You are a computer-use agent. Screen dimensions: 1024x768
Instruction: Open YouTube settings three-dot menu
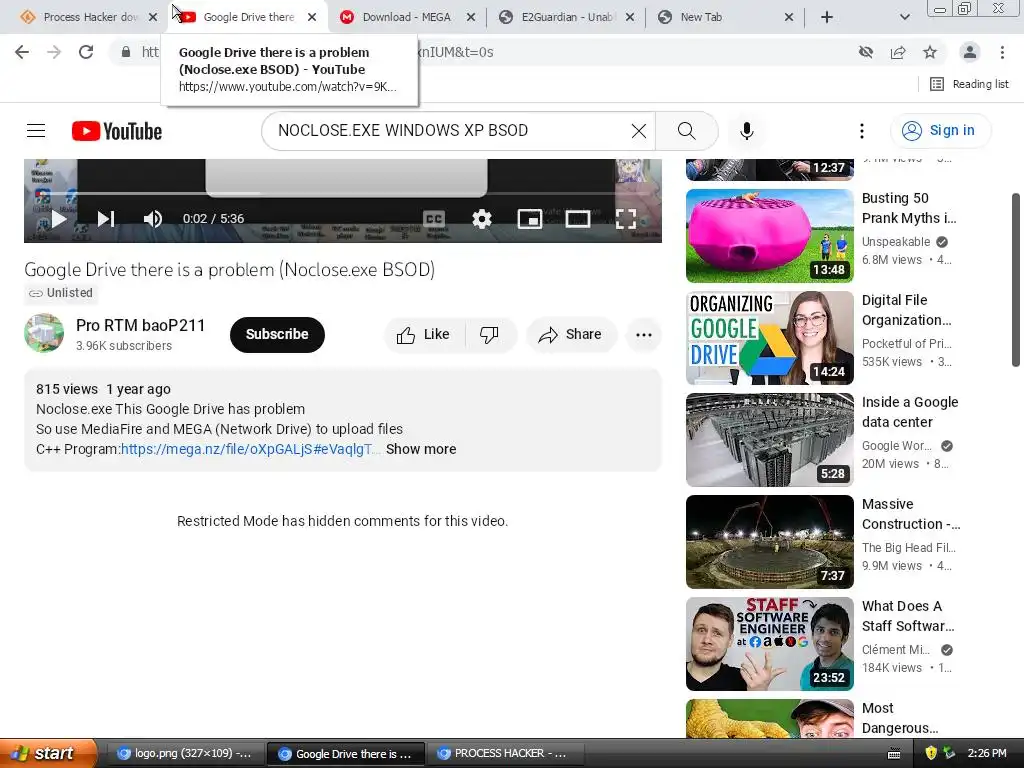(861, 131)
